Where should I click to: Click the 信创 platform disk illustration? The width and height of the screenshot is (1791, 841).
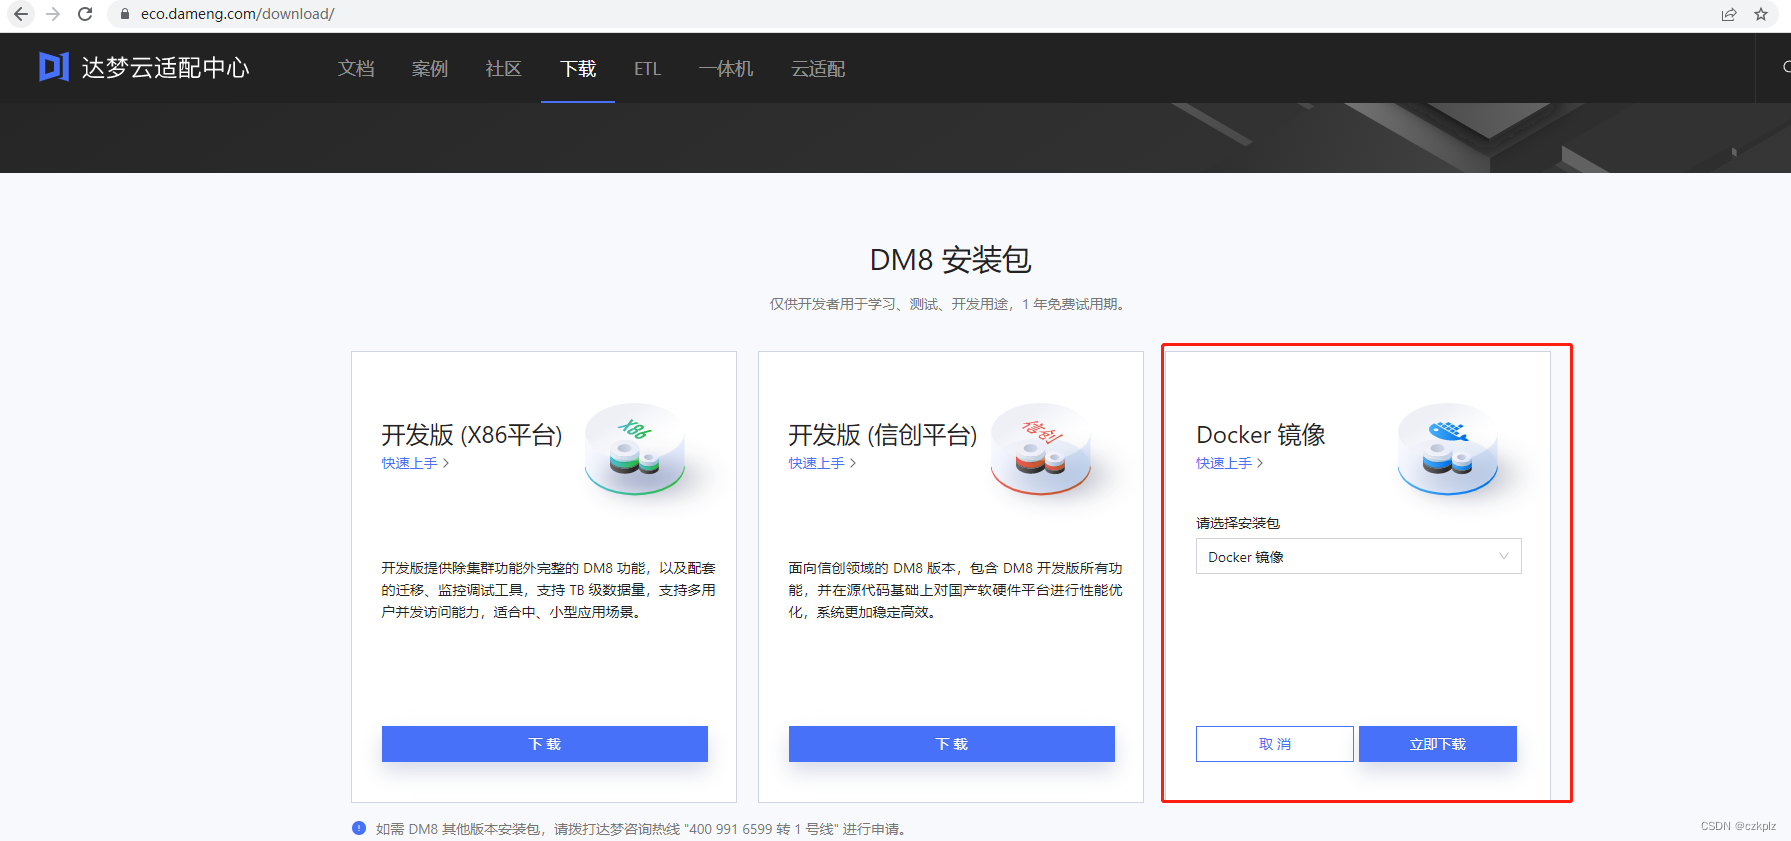(1042, 449)
